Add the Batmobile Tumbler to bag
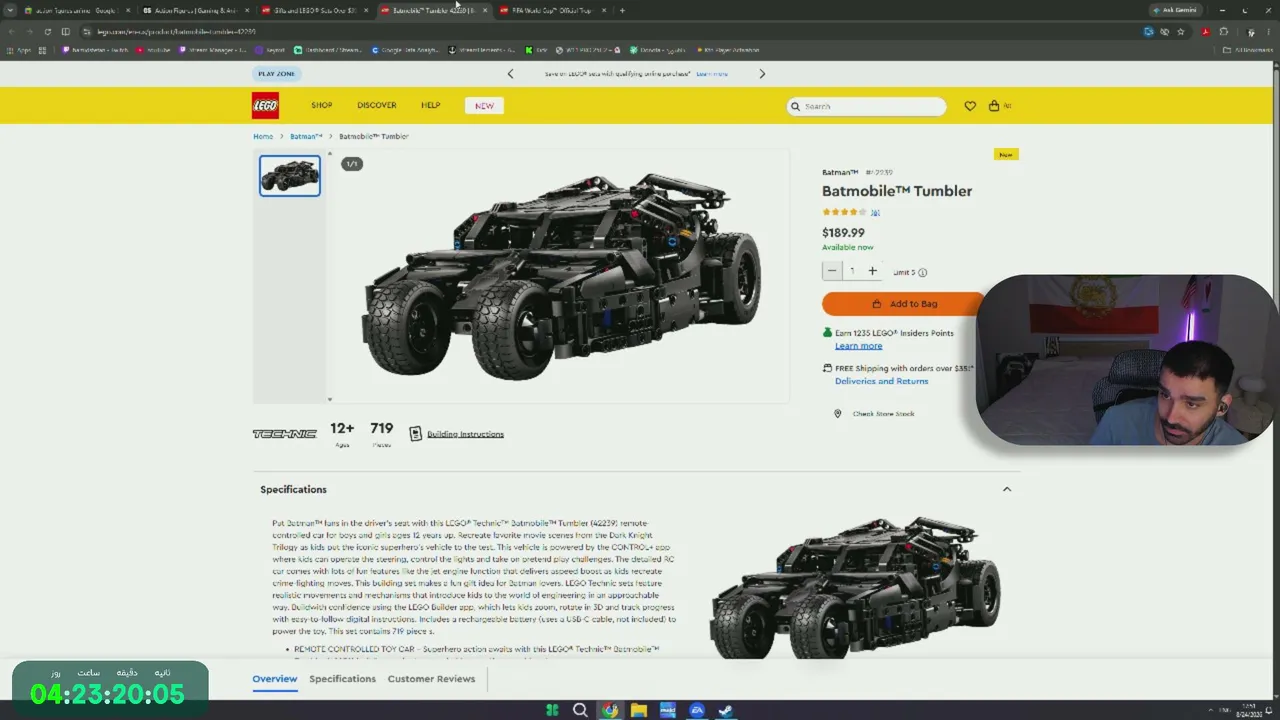Screen dimensions: 1280x720 tap(904, 304)
